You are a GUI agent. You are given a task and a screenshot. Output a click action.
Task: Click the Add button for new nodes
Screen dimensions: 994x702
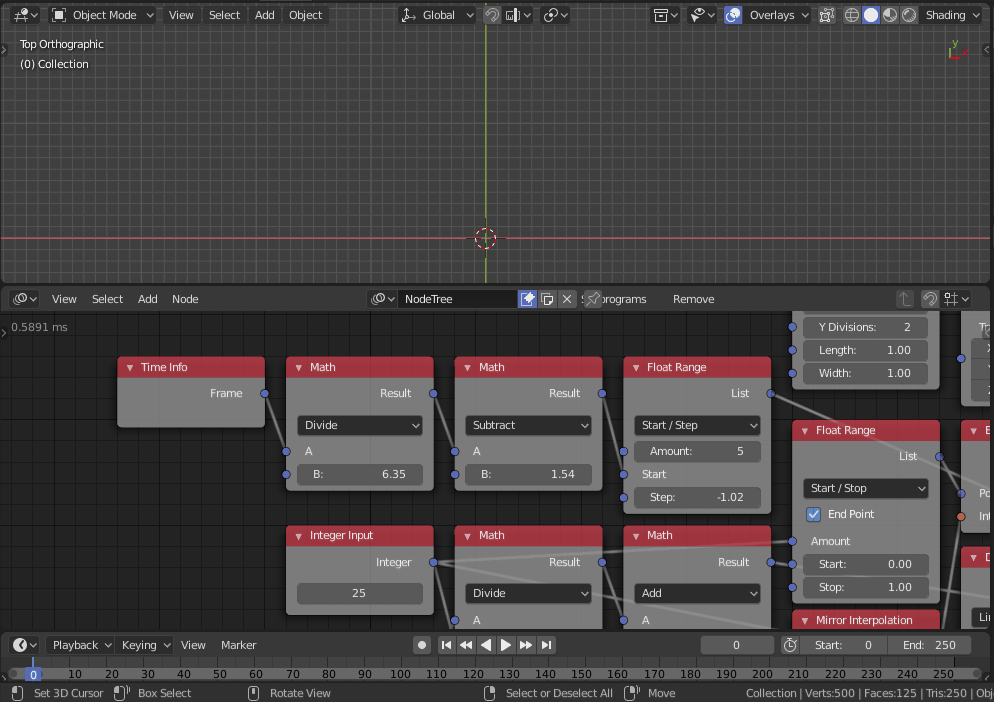[x=147, y=298]
